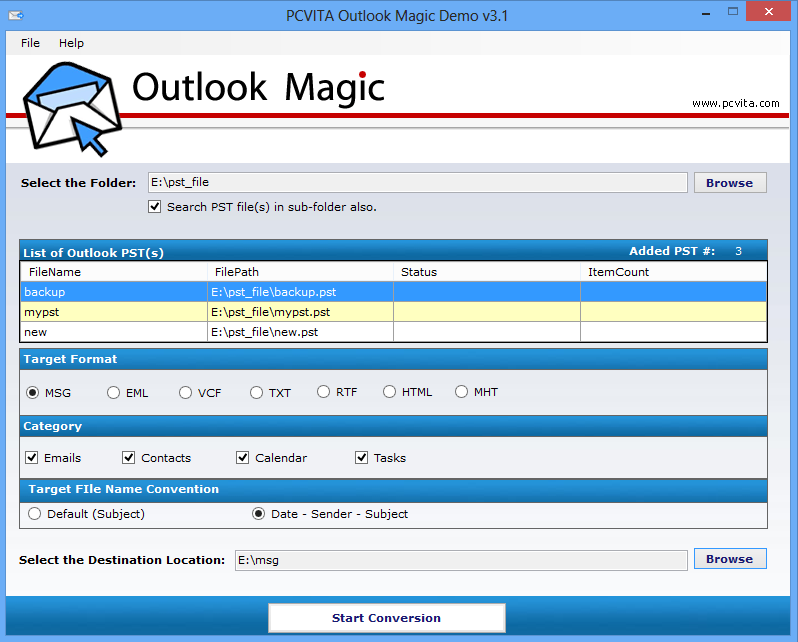Choose Date - Sender - Subject naming convention
798x642 pixels.
(x=259, y=514)
